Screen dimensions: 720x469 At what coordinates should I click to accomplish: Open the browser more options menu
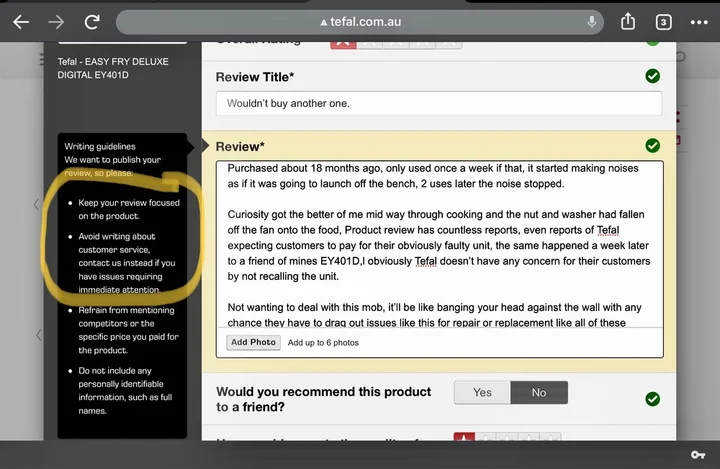tap(699, 22)
